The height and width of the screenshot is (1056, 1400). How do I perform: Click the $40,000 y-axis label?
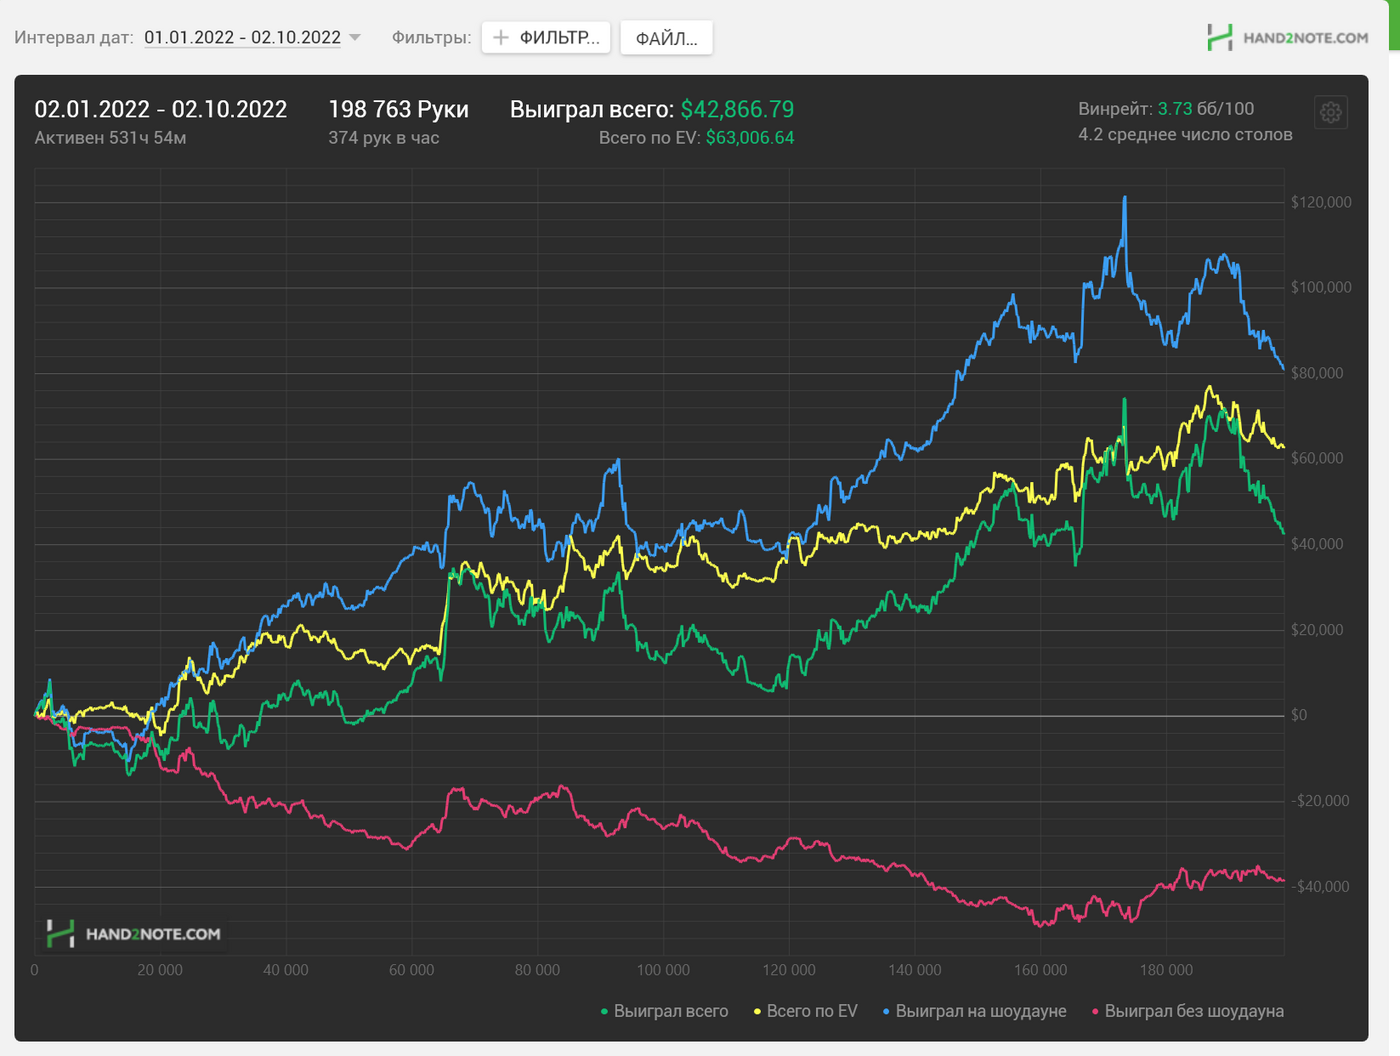coord(1317,544)
